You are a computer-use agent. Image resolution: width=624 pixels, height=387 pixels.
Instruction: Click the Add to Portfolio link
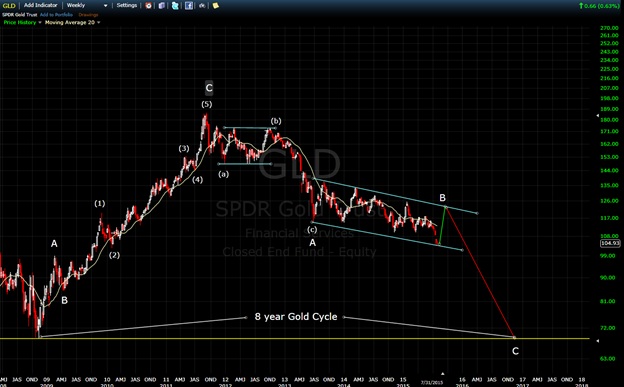click(56, 15)
